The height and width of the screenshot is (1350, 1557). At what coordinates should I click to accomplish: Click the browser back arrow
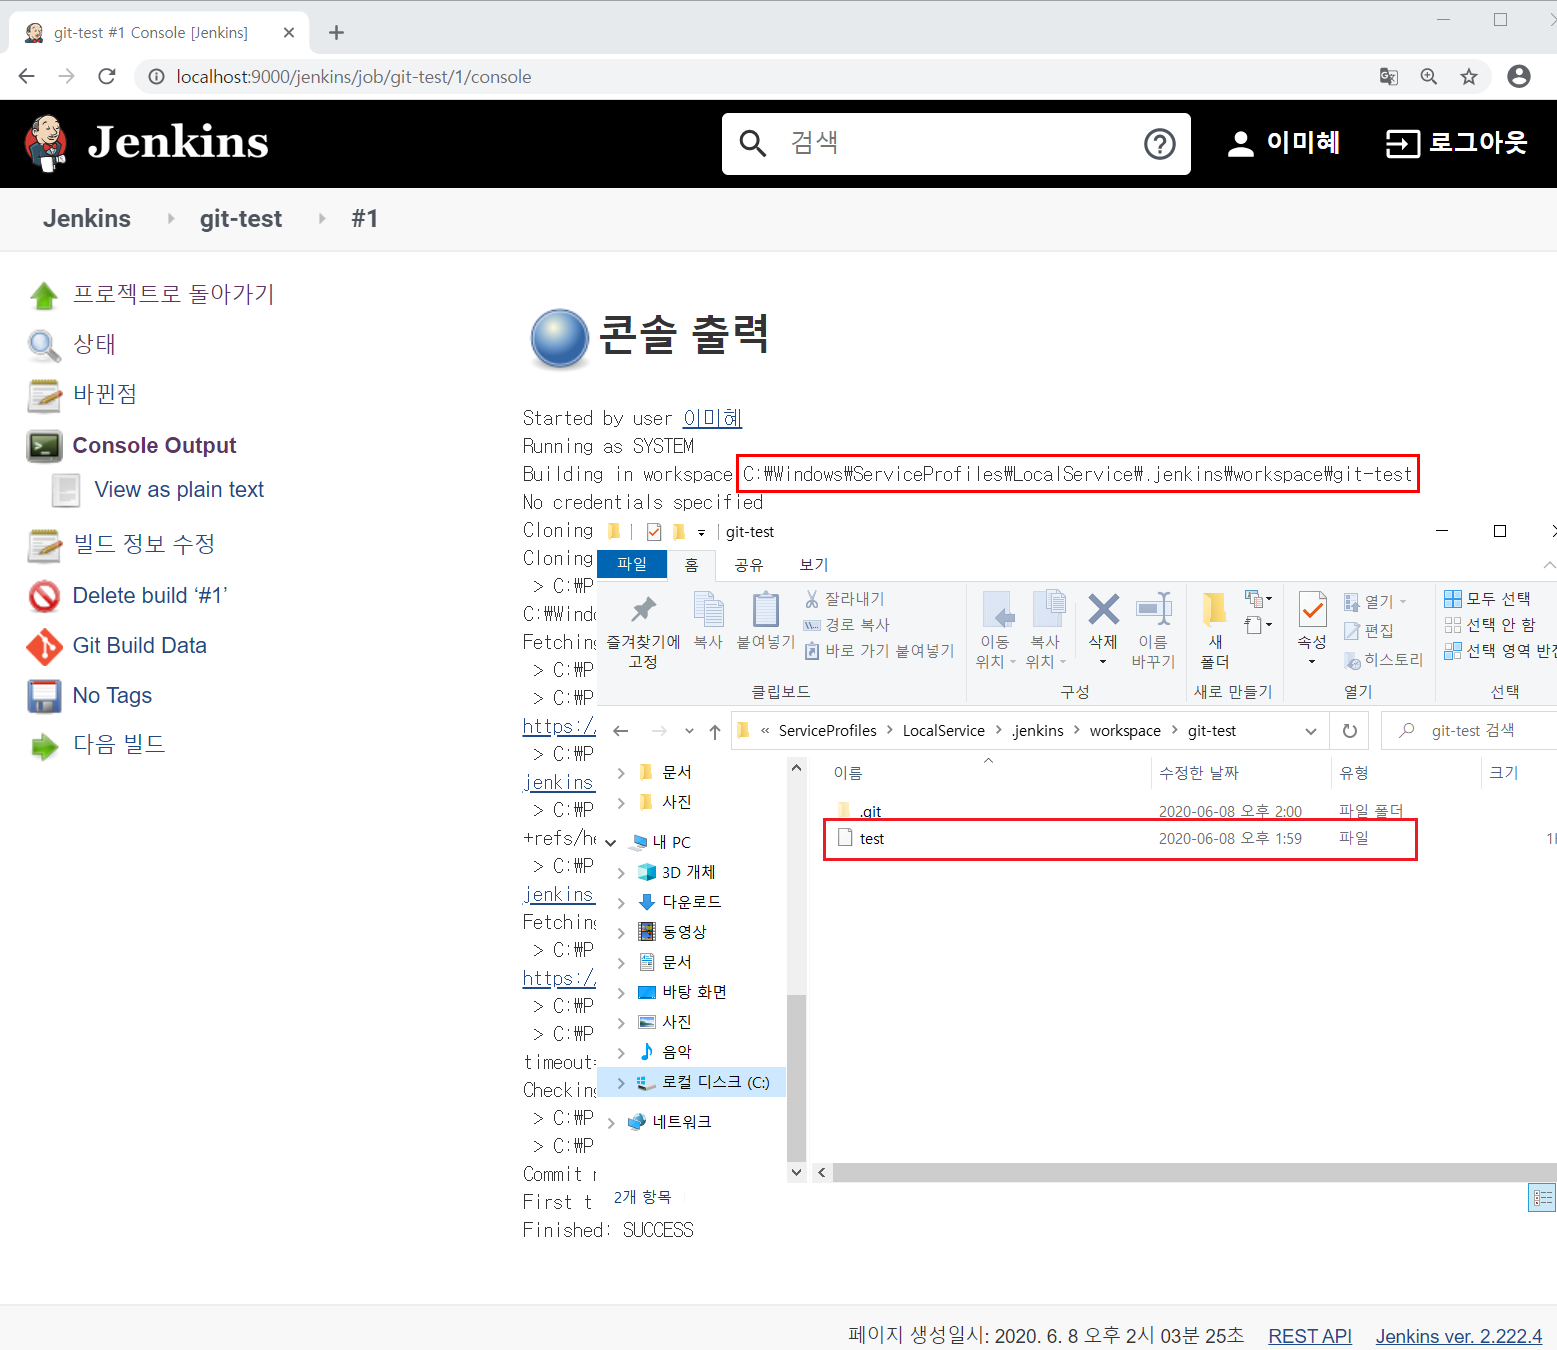click(27, 77)
